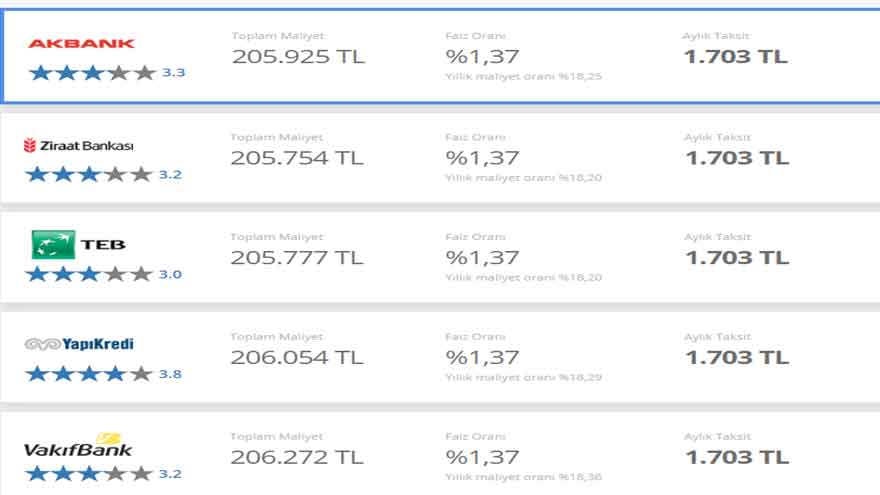The image size is (880, 495).
Task: Click Akbank monthly installment 1.703 TL
Action: click(736, 57)
